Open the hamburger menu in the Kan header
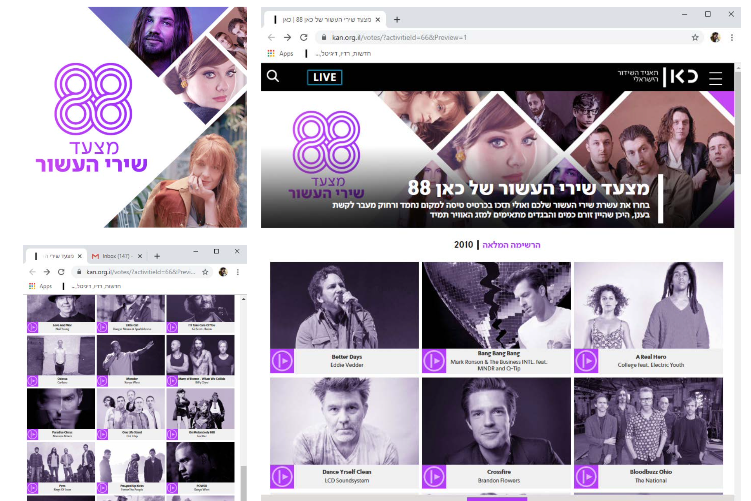The width and height of the screenshot is (751, 501). 716,78
